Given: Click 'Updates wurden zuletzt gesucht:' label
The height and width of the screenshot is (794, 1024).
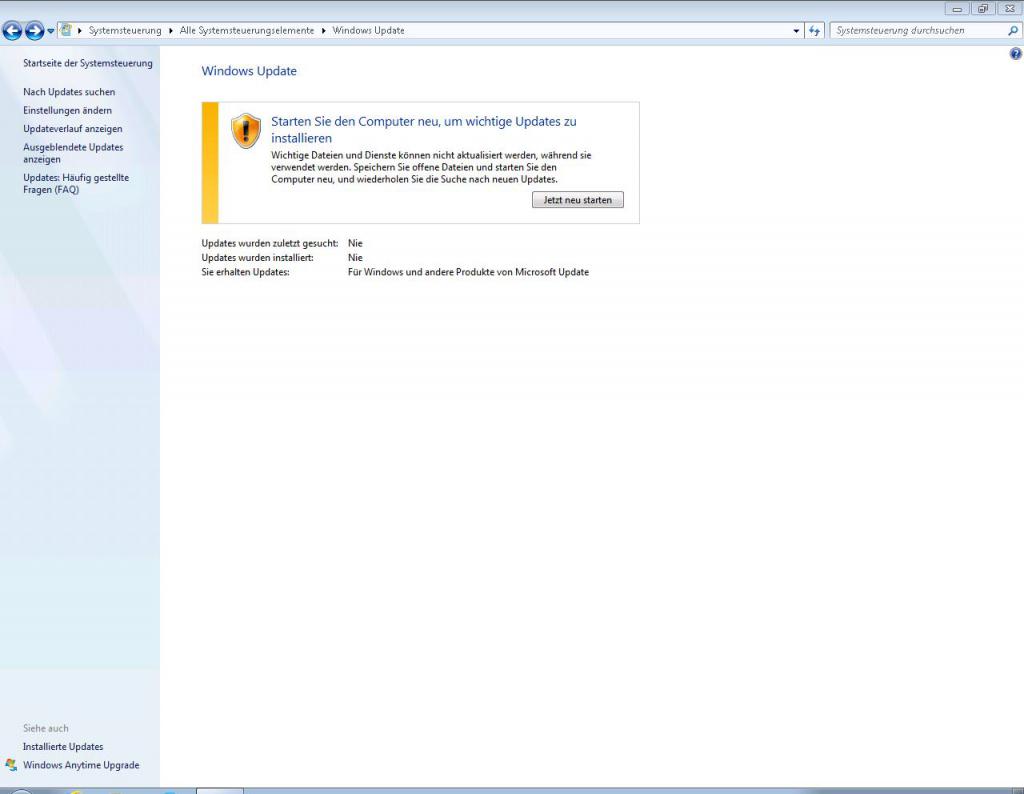Looking at the screenshot, I should pyautogui.click(x=270, y=244).
